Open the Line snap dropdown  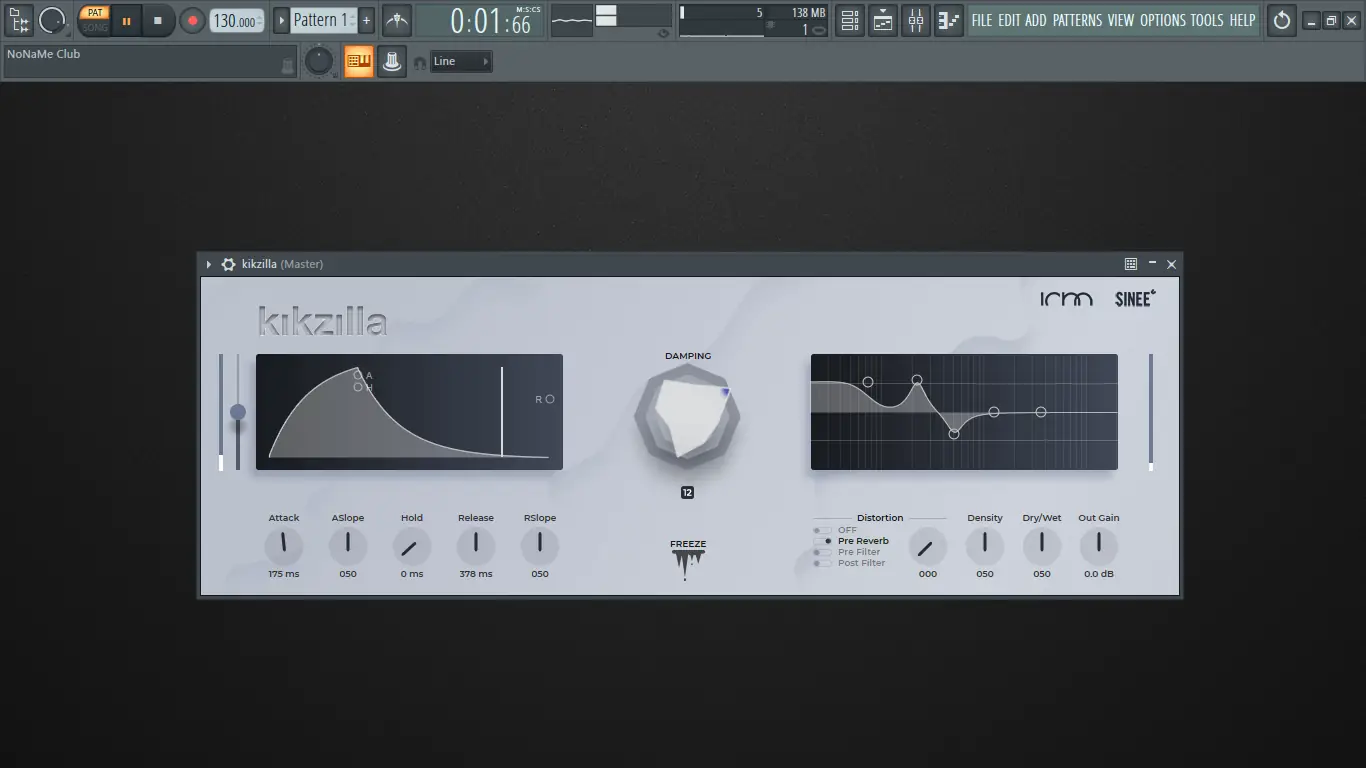(461, 62)
